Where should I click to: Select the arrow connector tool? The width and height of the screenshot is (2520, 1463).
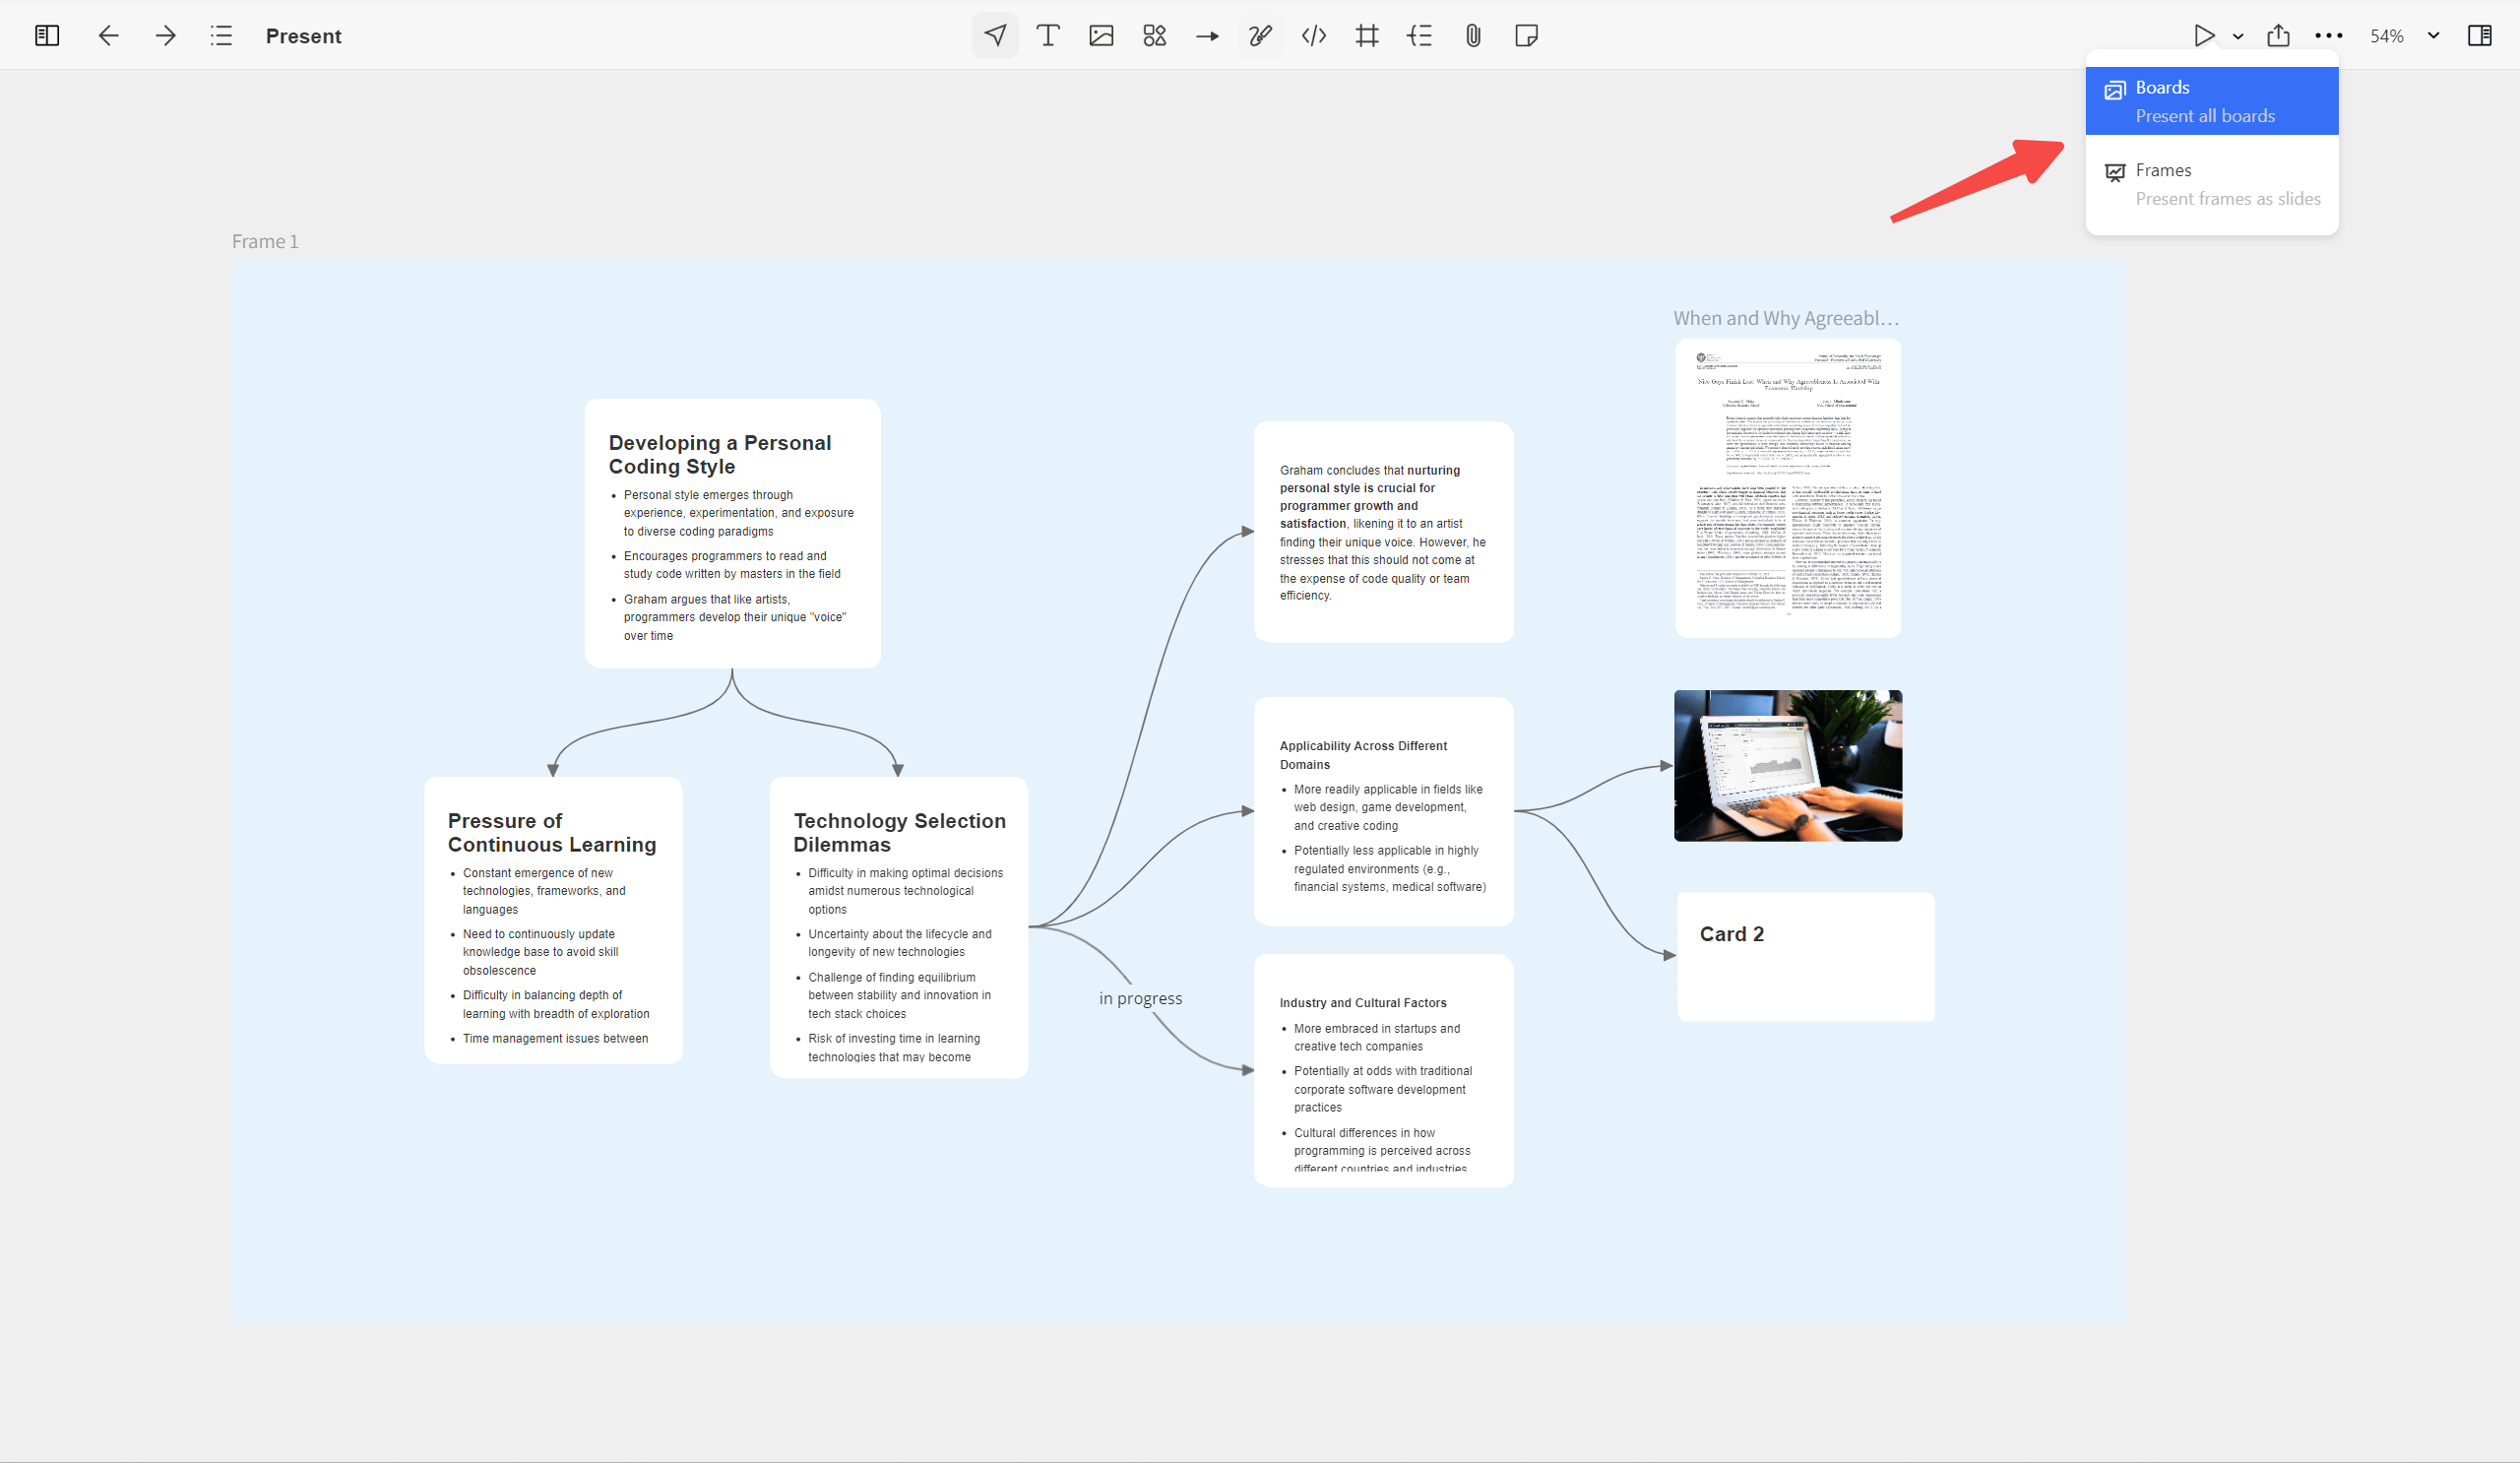1207,36
